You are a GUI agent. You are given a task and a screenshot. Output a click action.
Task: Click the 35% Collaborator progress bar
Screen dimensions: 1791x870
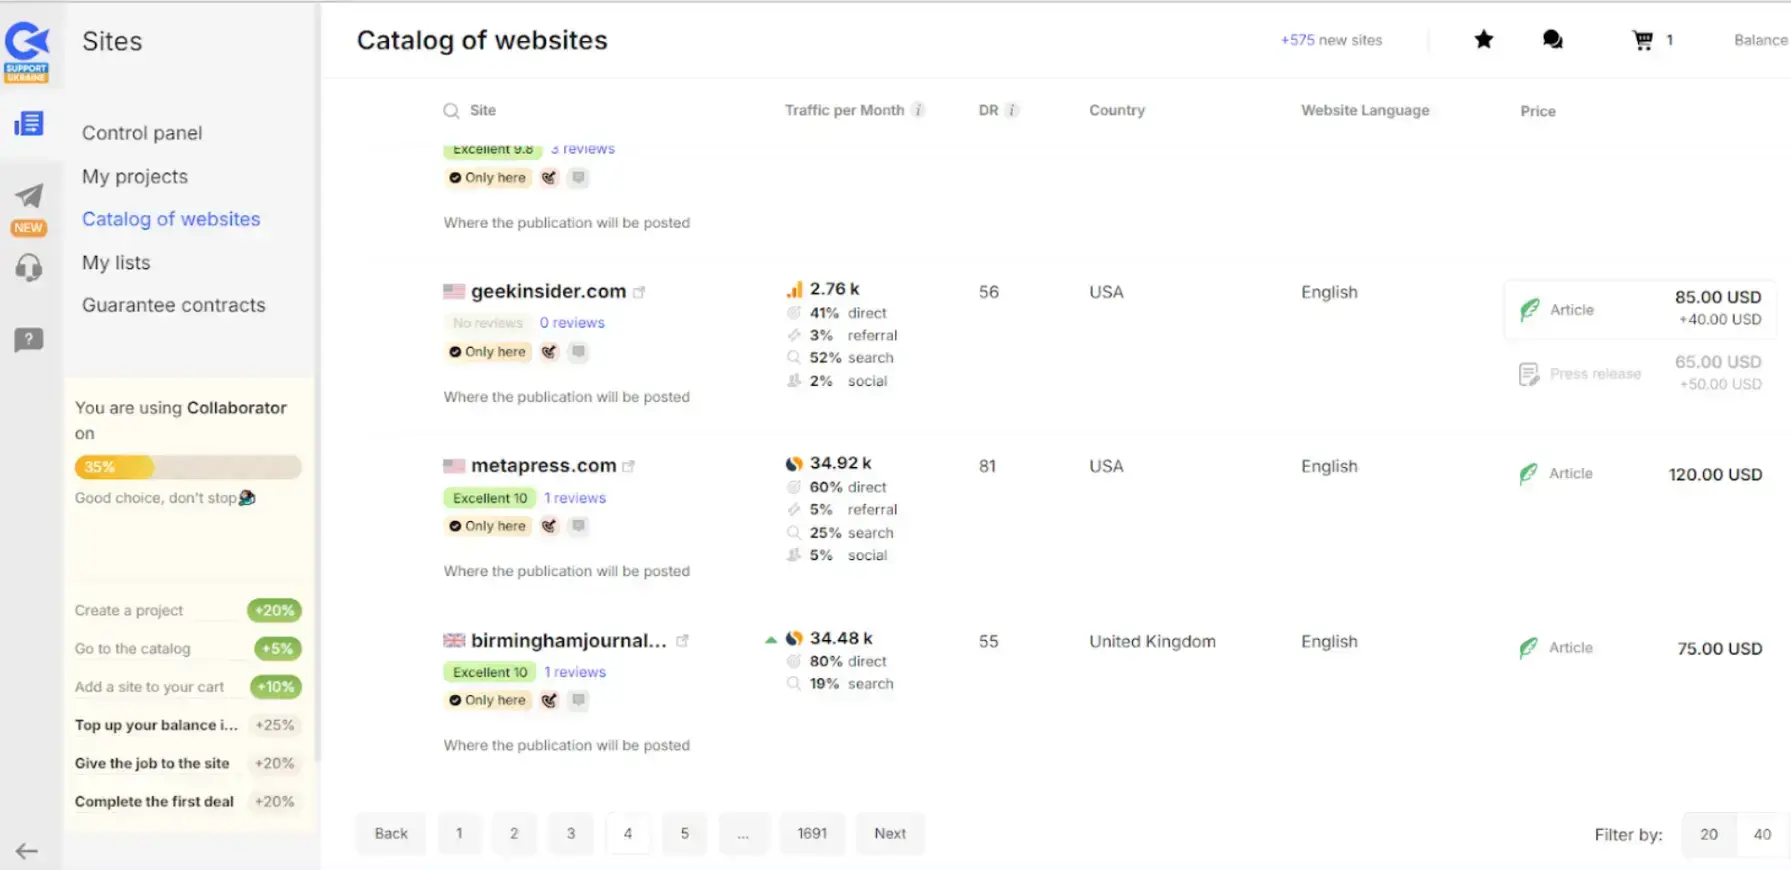187,467
